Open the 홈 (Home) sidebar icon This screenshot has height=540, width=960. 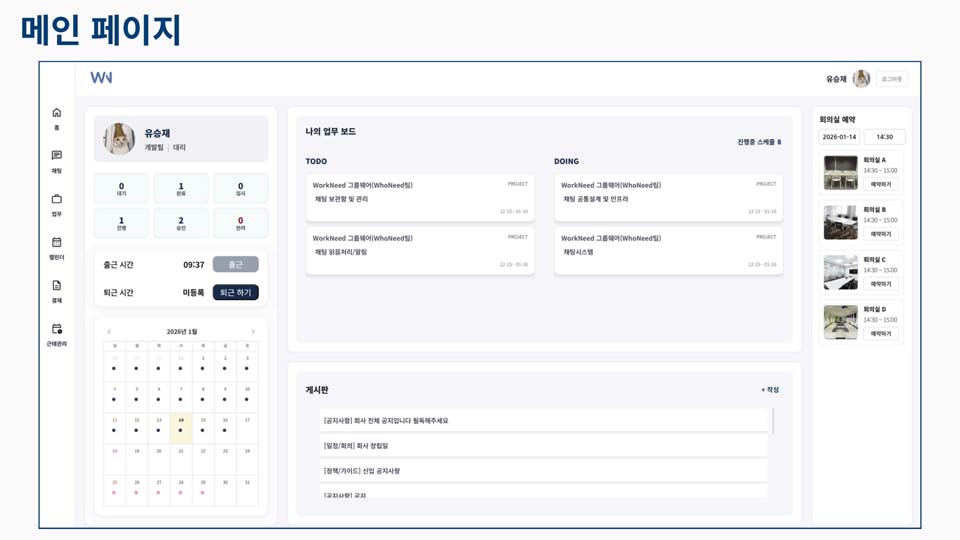pos(57,113)
